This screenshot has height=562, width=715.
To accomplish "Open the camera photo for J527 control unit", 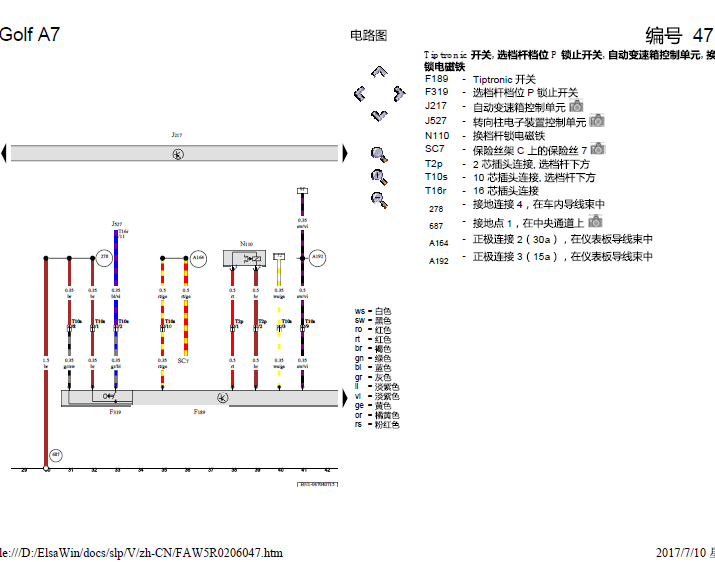I will [597, 121].
